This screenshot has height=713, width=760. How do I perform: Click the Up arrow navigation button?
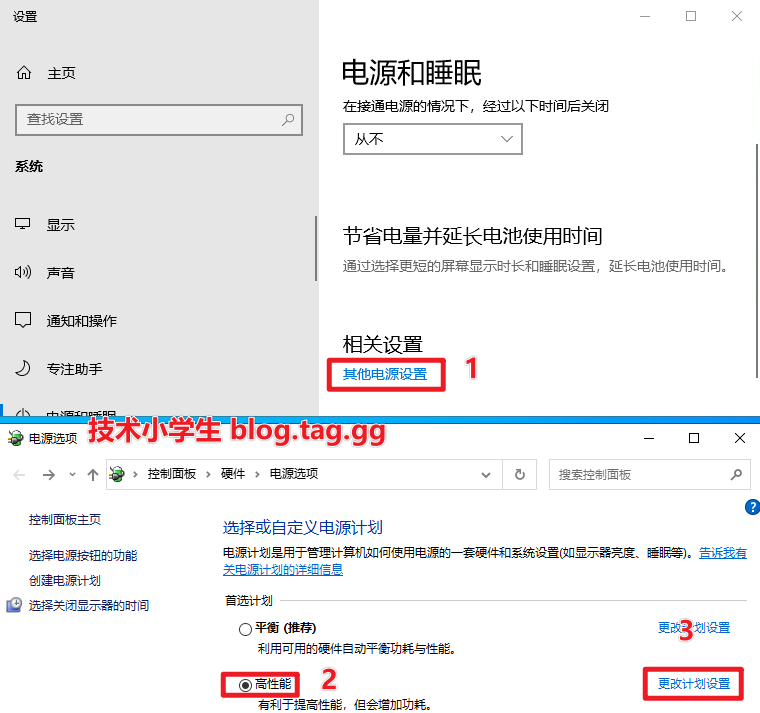click(93, 475)
